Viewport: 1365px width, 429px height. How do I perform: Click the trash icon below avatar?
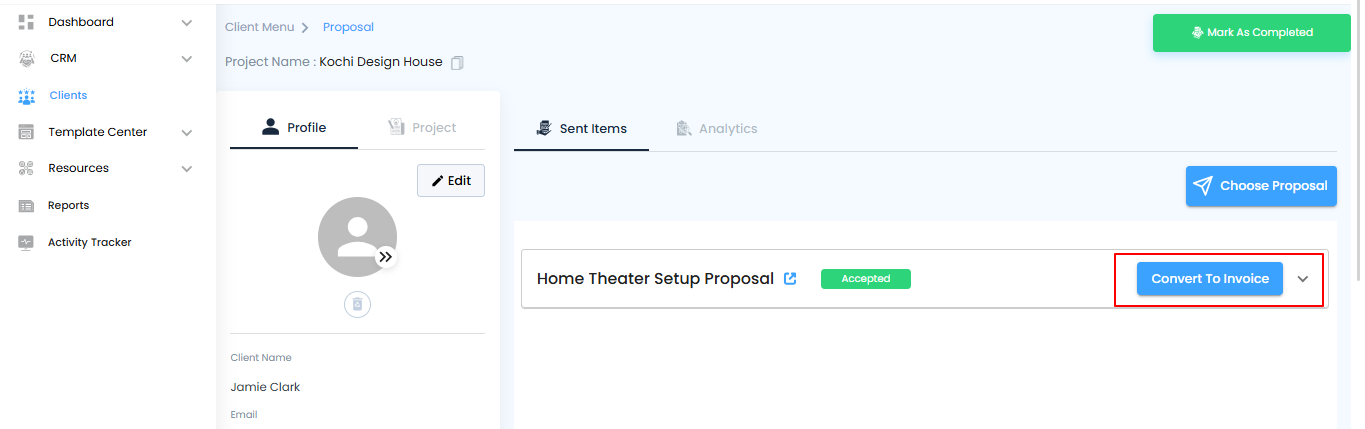pyautogui.click(x=357, y=304)
